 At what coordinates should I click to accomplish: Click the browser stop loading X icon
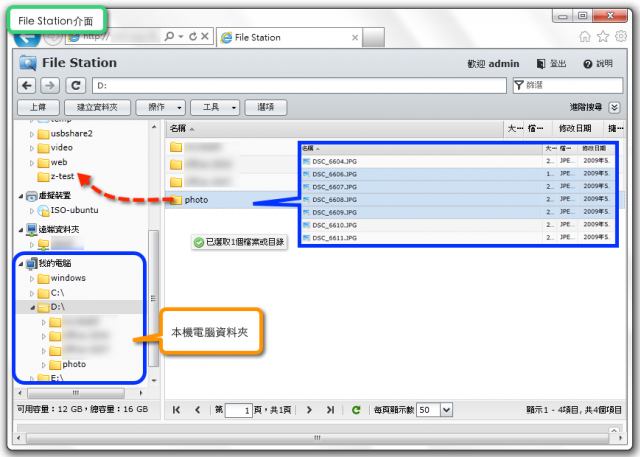[x=205, y=36]
